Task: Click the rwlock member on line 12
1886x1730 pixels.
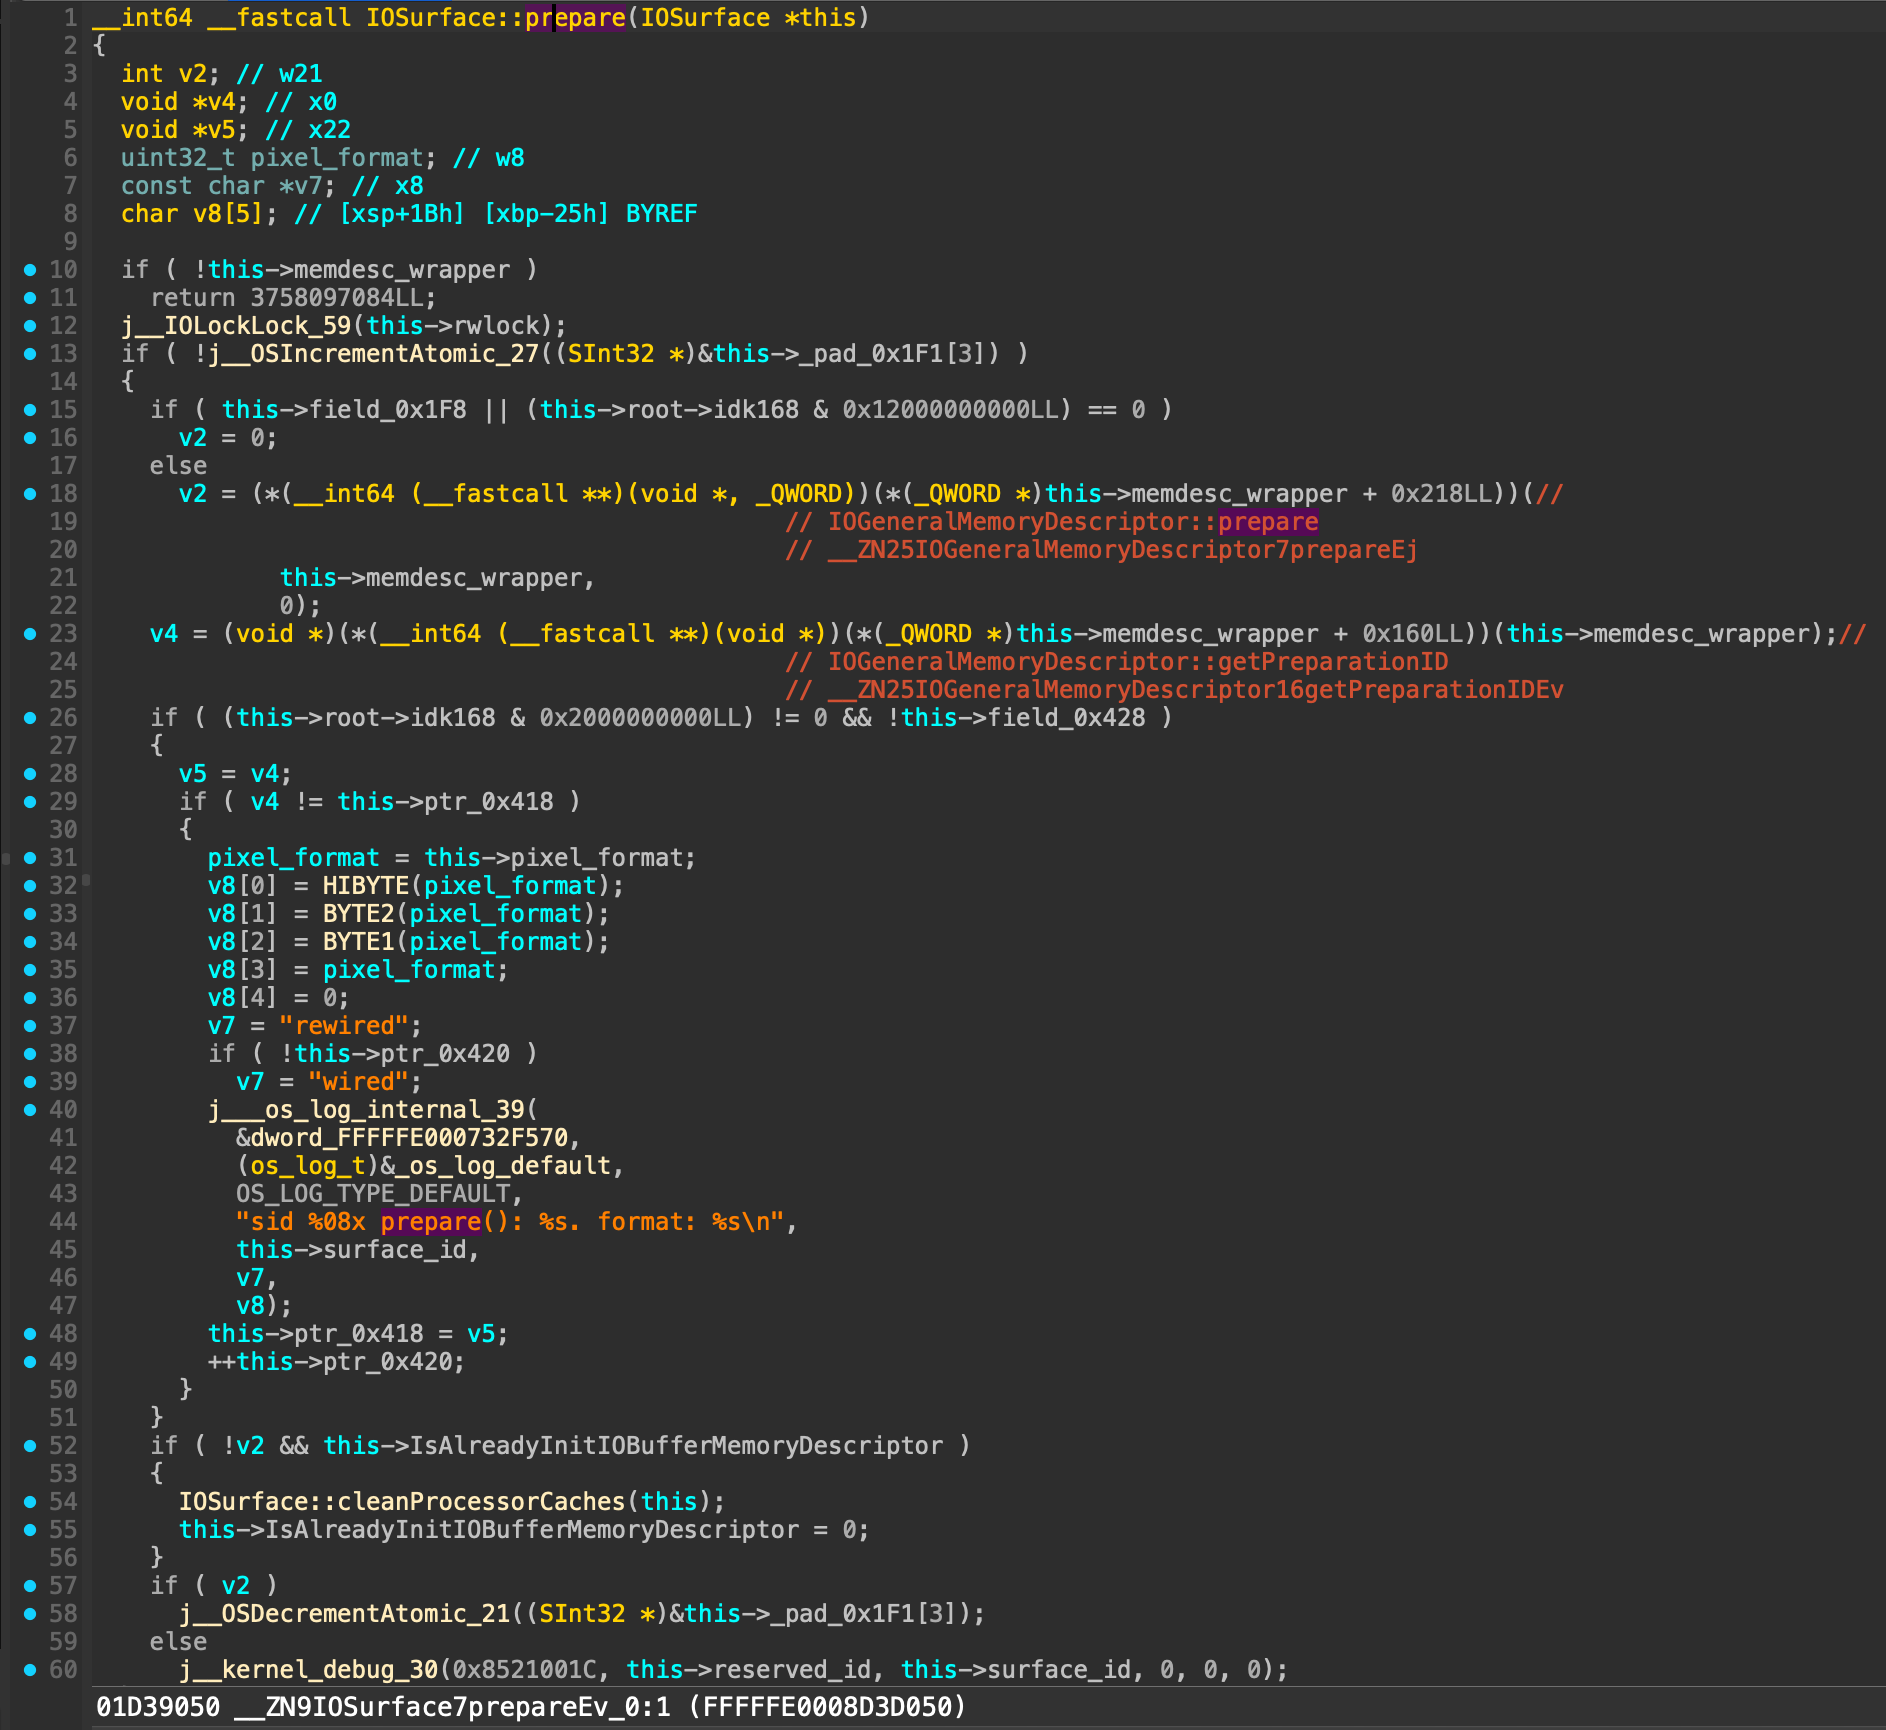Action: pyautogui.click(x=496, y=325)
